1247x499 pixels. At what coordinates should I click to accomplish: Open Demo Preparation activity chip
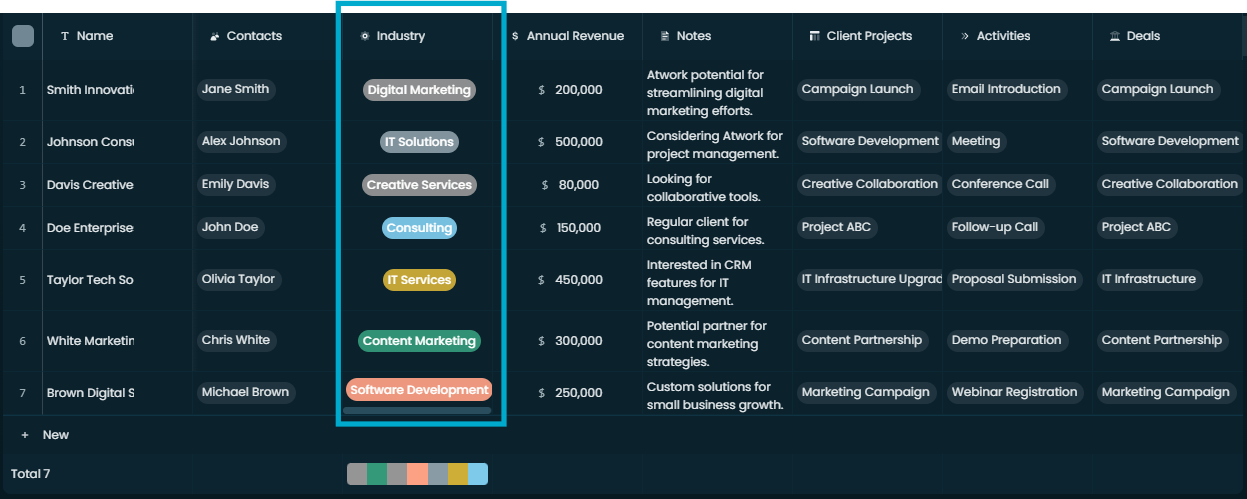pos(1006,340)
